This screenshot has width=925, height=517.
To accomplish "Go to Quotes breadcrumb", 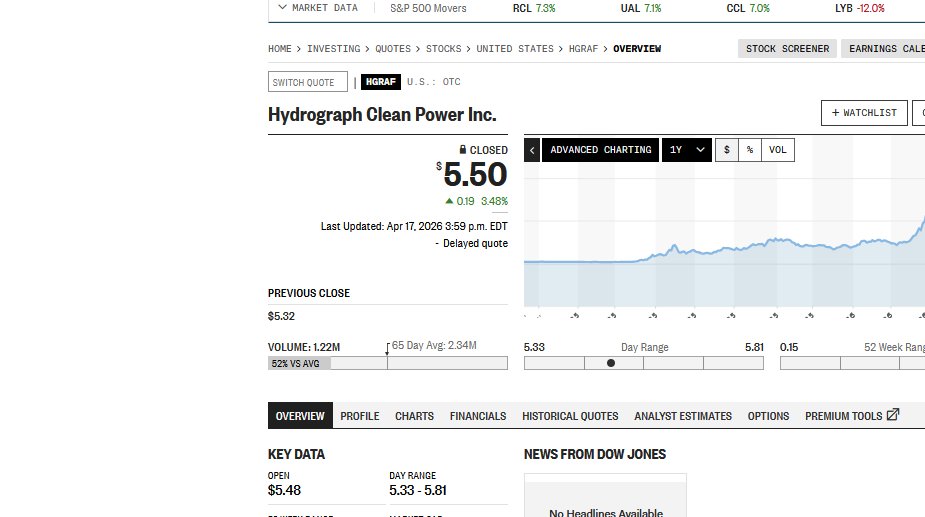I will tap(393, 48).
